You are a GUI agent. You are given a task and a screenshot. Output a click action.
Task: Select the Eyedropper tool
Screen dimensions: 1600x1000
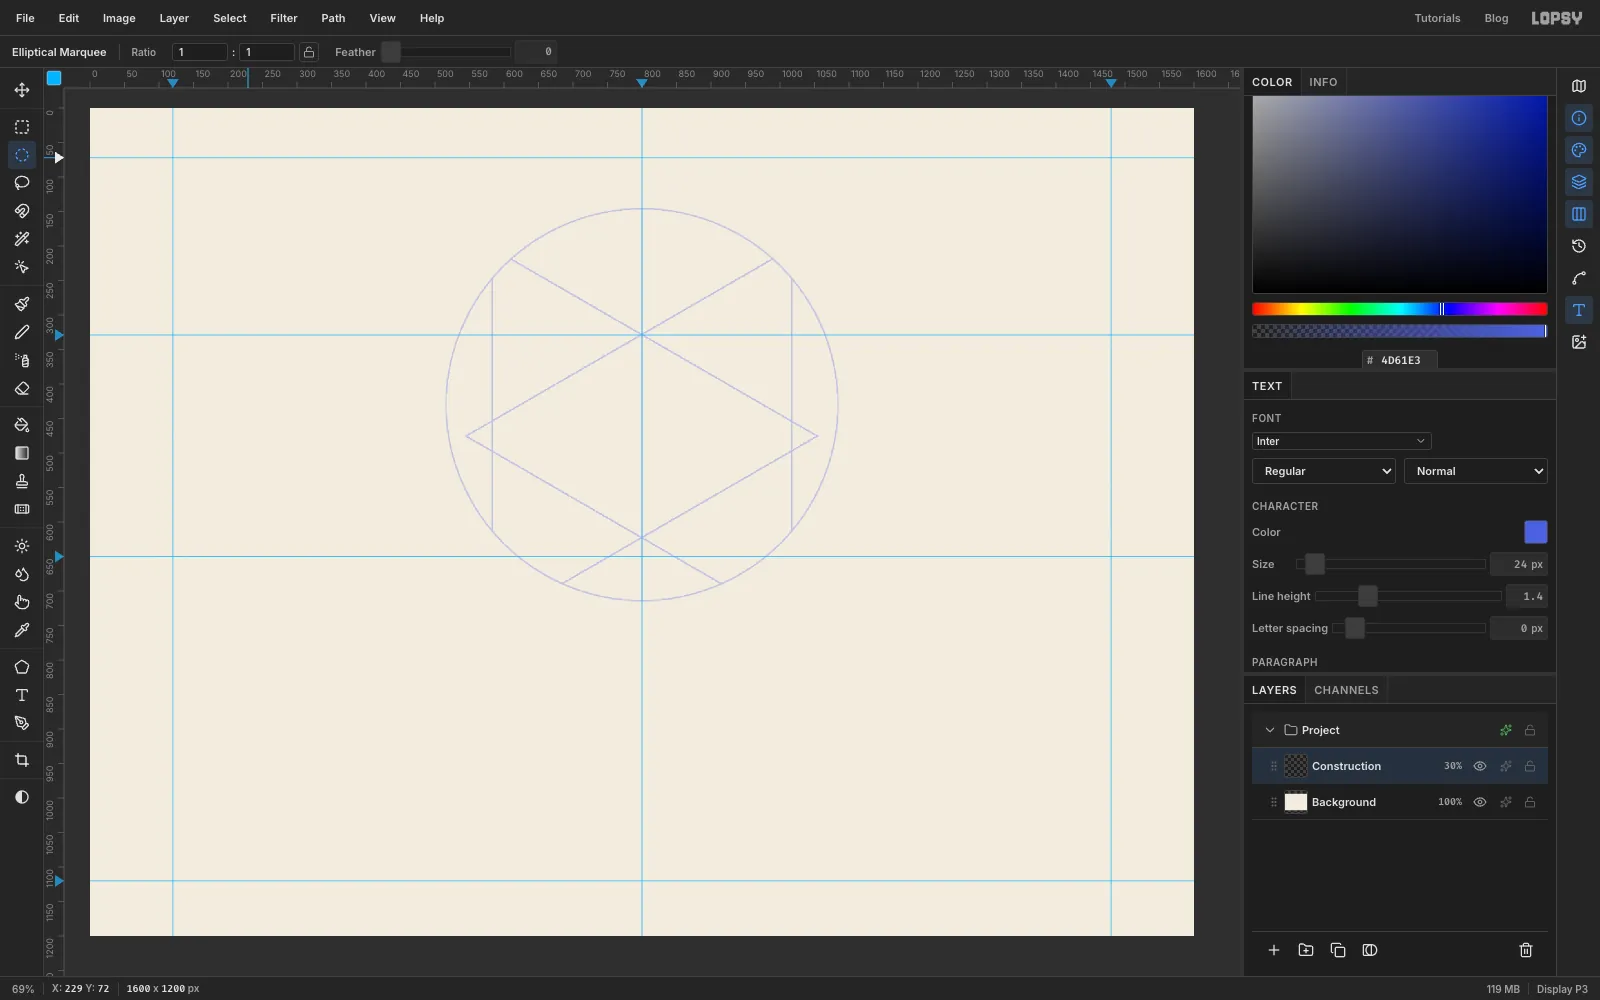(22, 630)
